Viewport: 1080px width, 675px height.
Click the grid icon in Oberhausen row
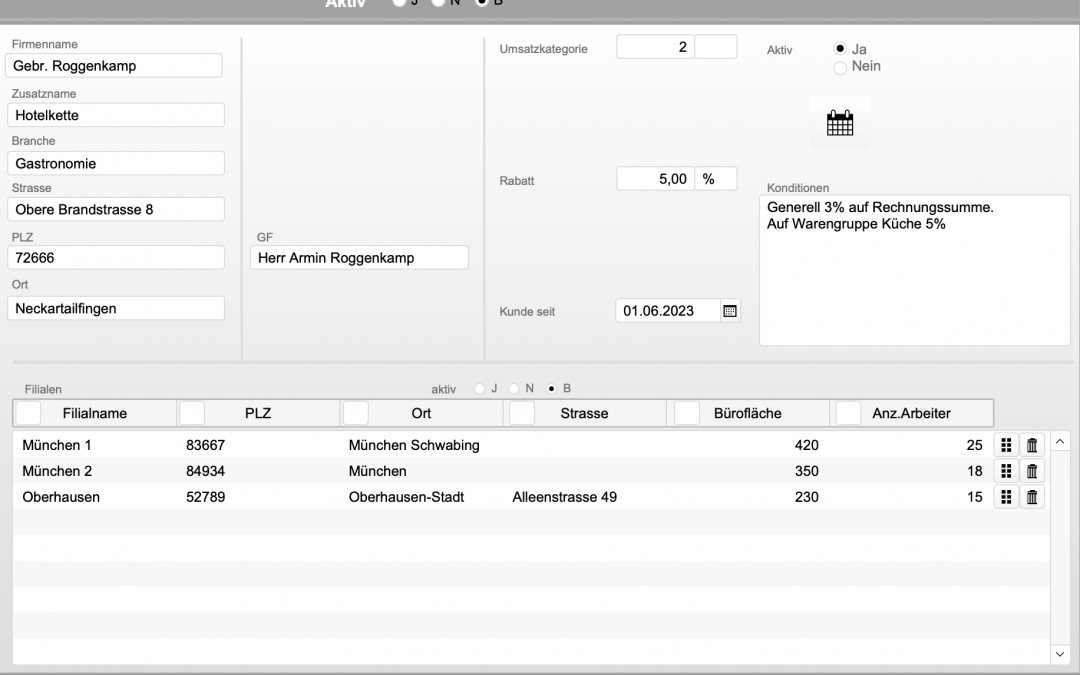tap(1006, 497)
